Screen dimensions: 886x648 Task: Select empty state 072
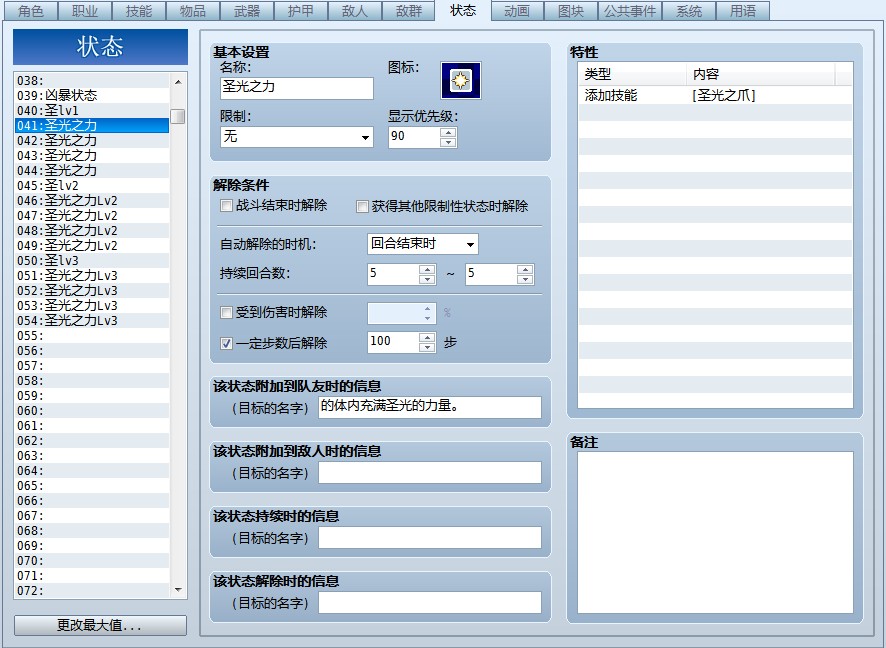(x=92, y=590)
